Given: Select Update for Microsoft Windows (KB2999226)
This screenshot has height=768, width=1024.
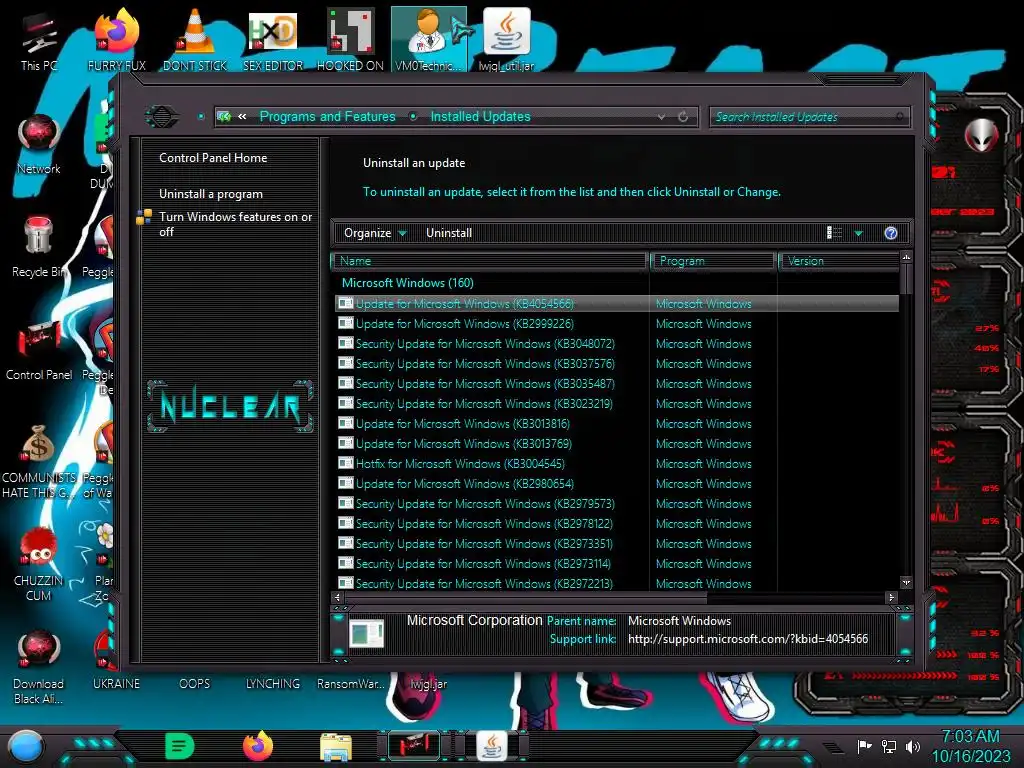Looking at the screenshot, I should coord(617,324).
